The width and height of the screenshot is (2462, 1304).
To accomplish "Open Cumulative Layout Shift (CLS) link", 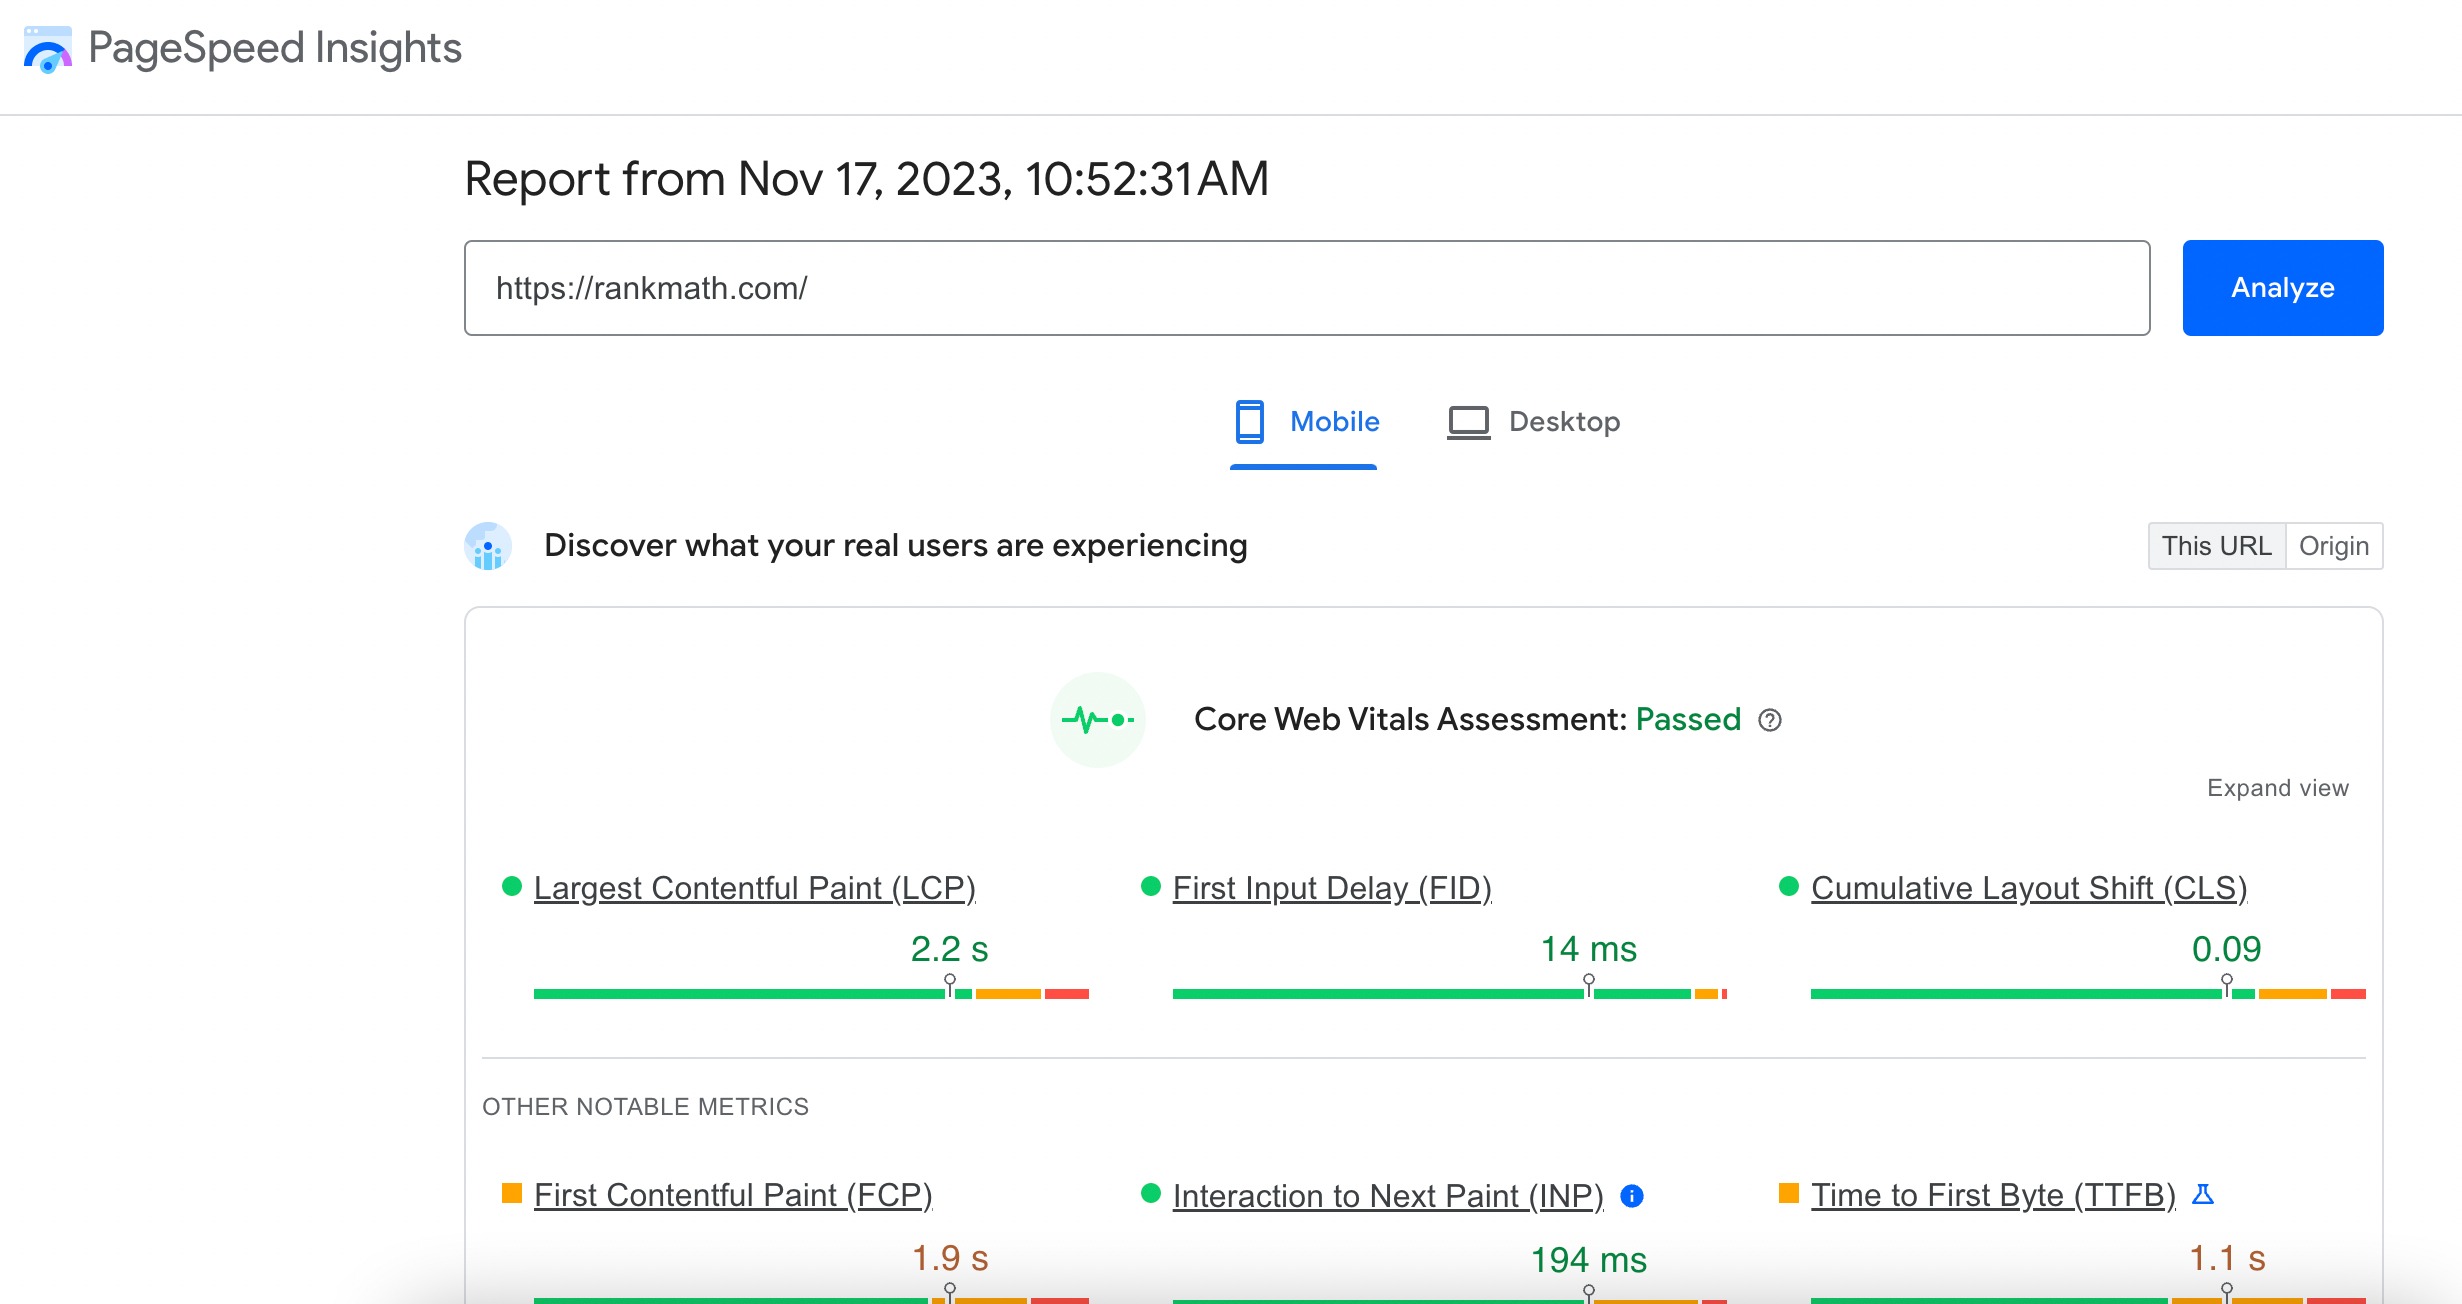I will pos(2029,888).
